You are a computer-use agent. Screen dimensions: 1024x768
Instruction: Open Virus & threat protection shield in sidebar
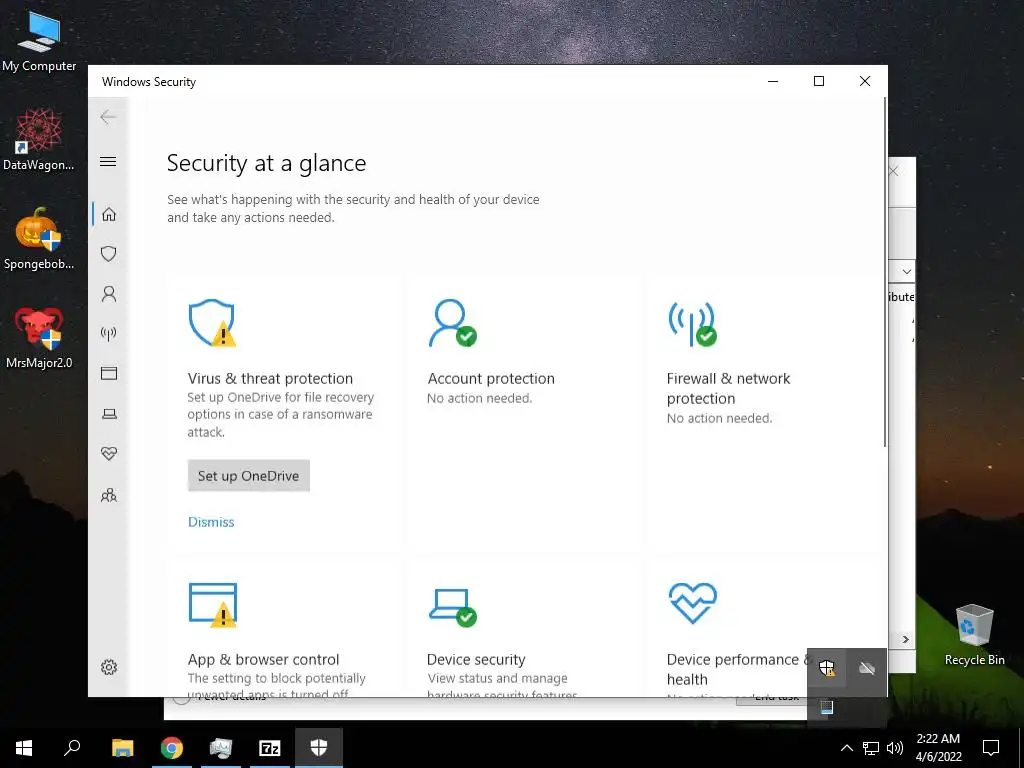click(x=109, y=254)
